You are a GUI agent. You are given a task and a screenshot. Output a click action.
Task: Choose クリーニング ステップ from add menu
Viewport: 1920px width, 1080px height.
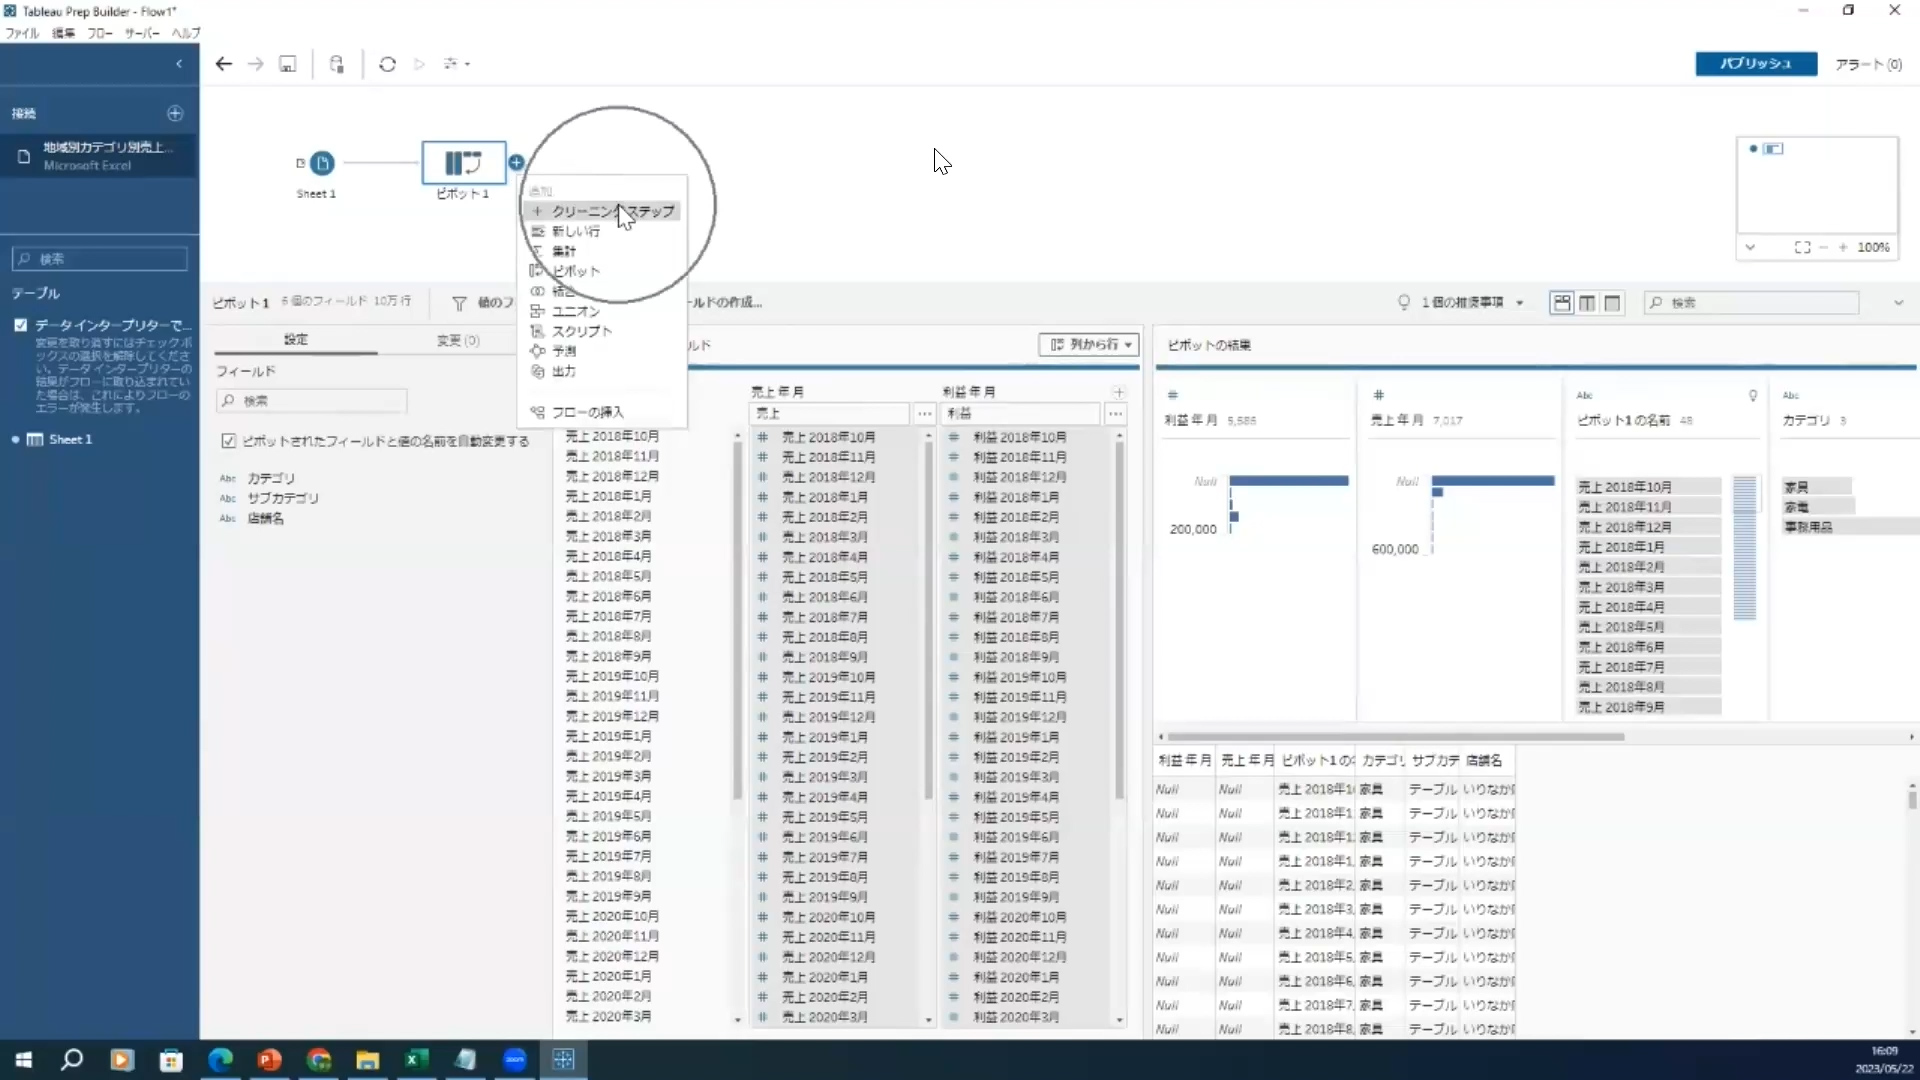click(603, 211)
